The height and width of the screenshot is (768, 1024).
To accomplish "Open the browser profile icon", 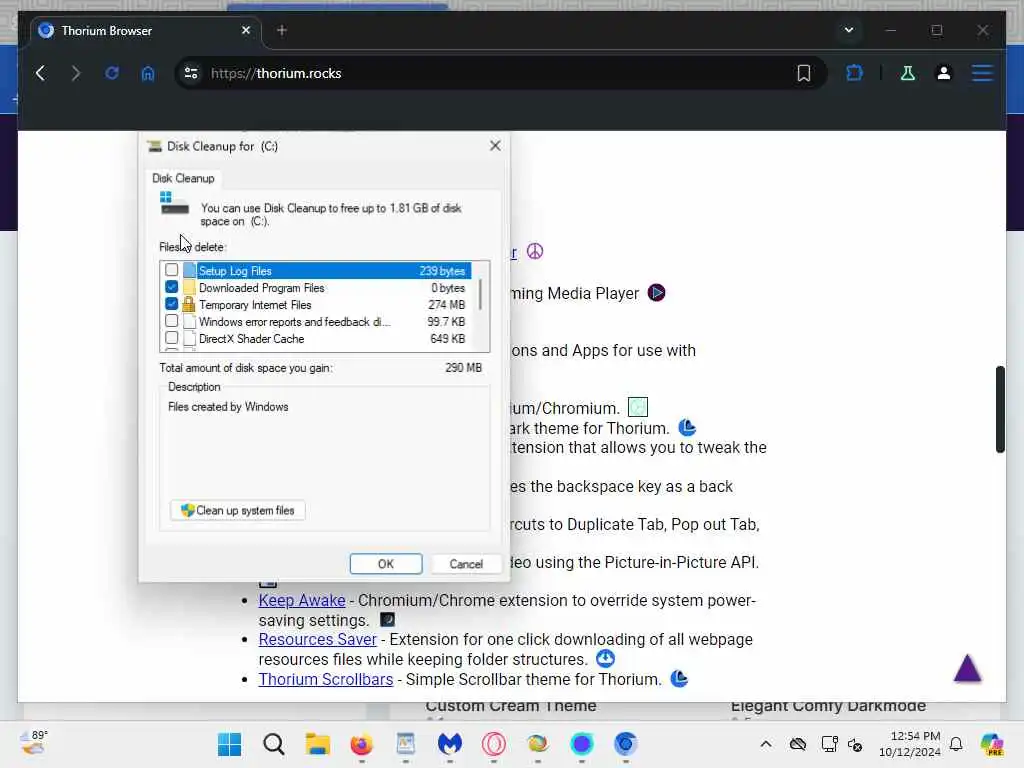I will (x=944, y=73).
